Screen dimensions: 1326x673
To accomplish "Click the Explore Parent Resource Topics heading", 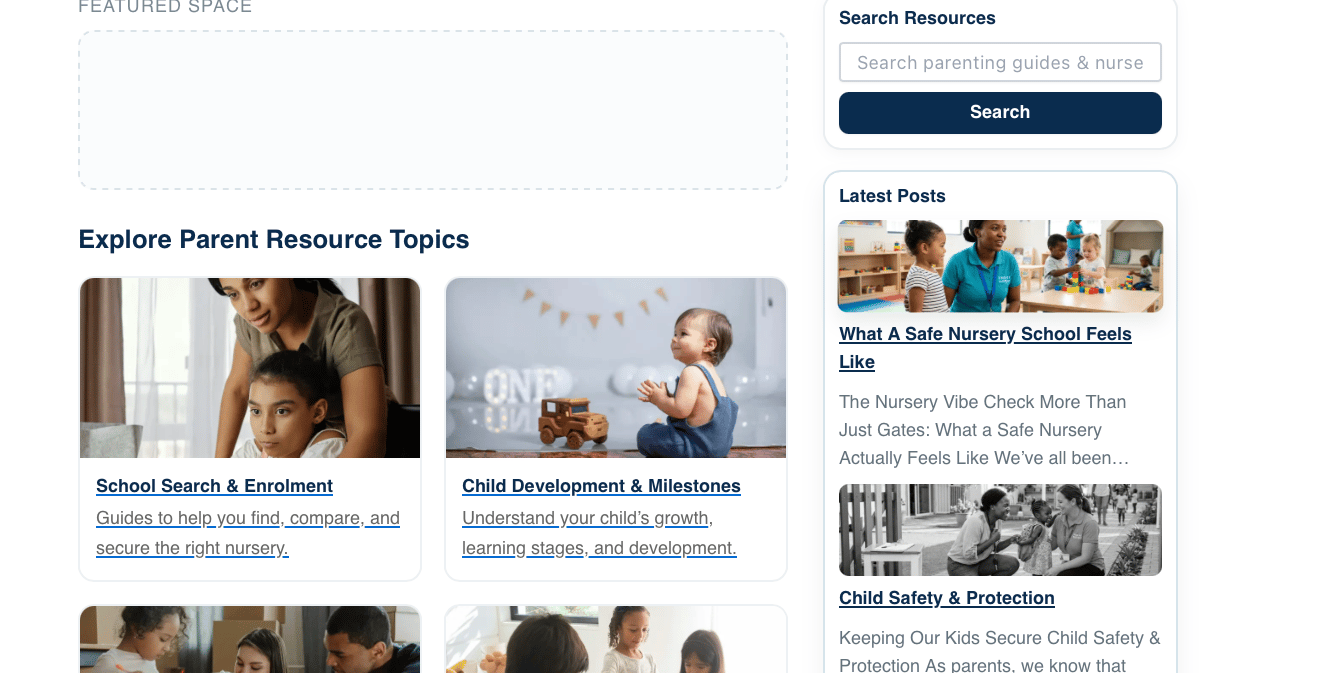I will [274, 240].
